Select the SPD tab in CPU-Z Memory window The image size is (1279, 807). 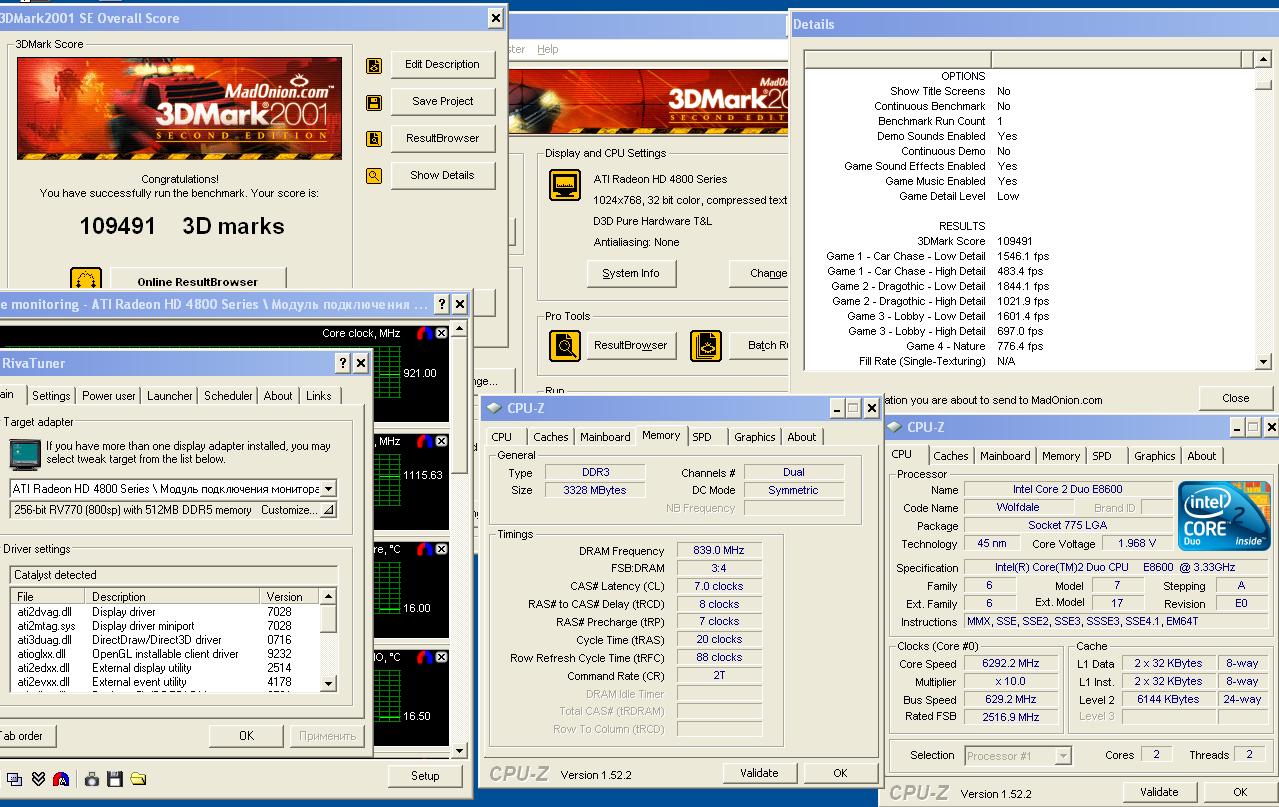(702, 437)
